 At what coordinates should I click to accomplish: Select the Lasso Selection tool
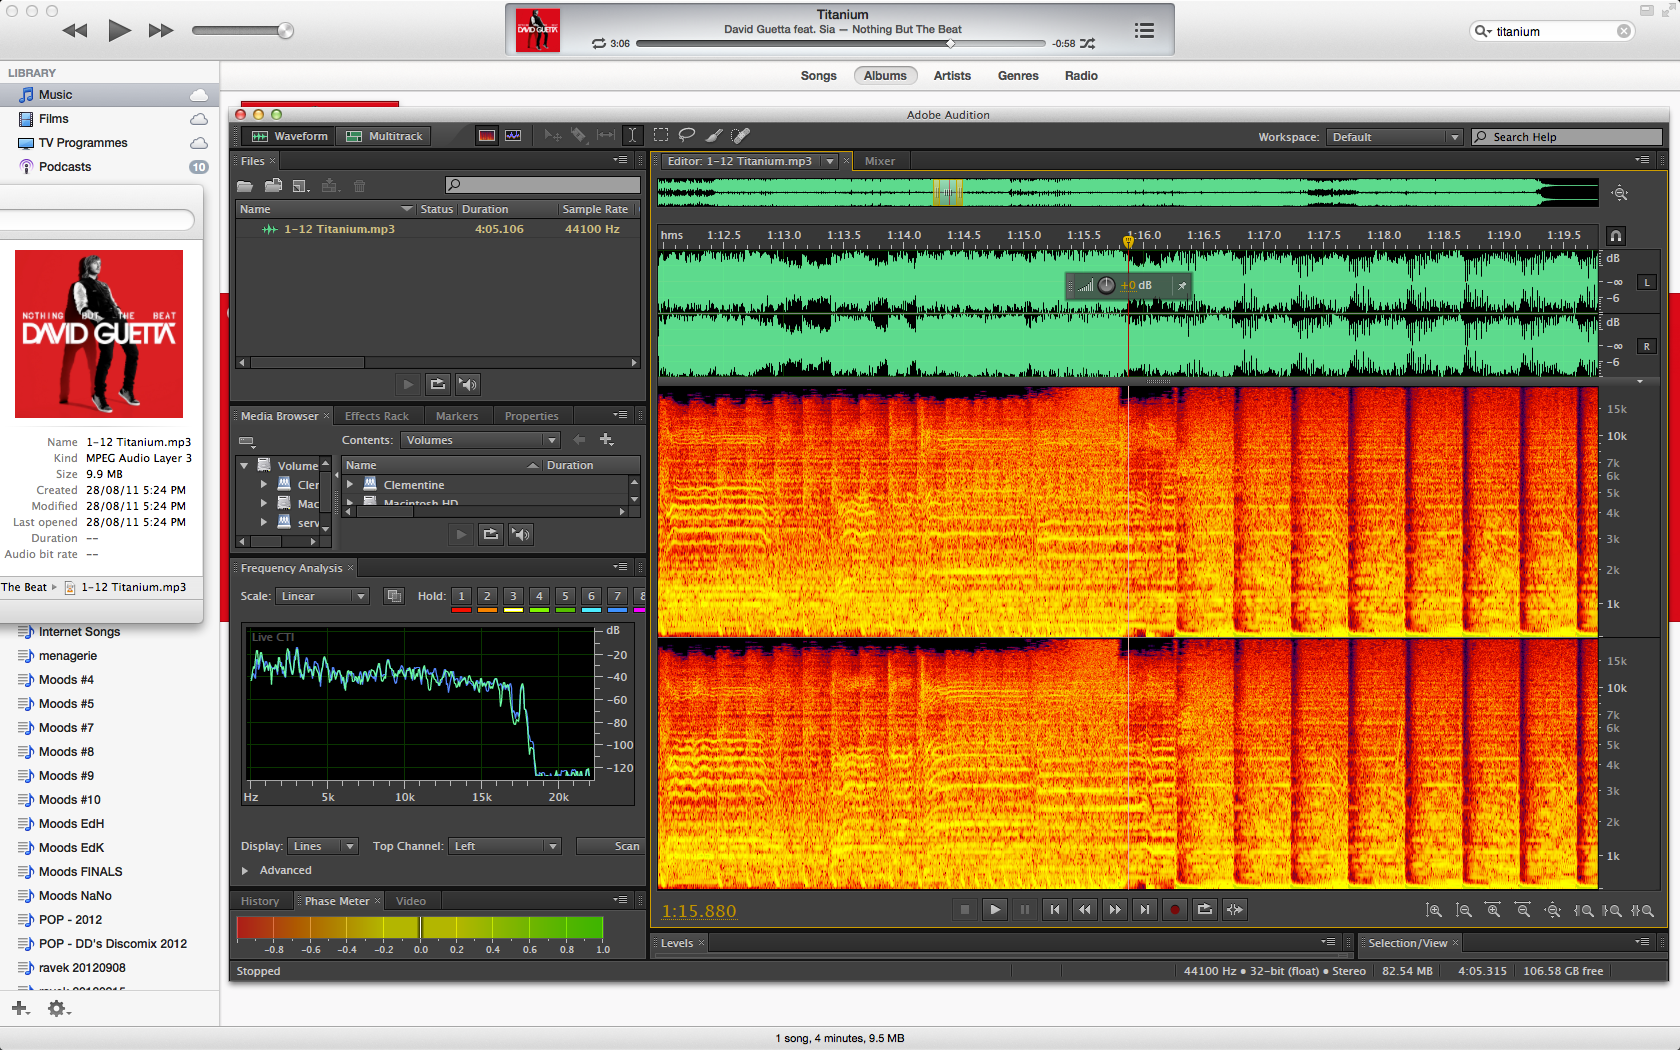coord(687,135)
